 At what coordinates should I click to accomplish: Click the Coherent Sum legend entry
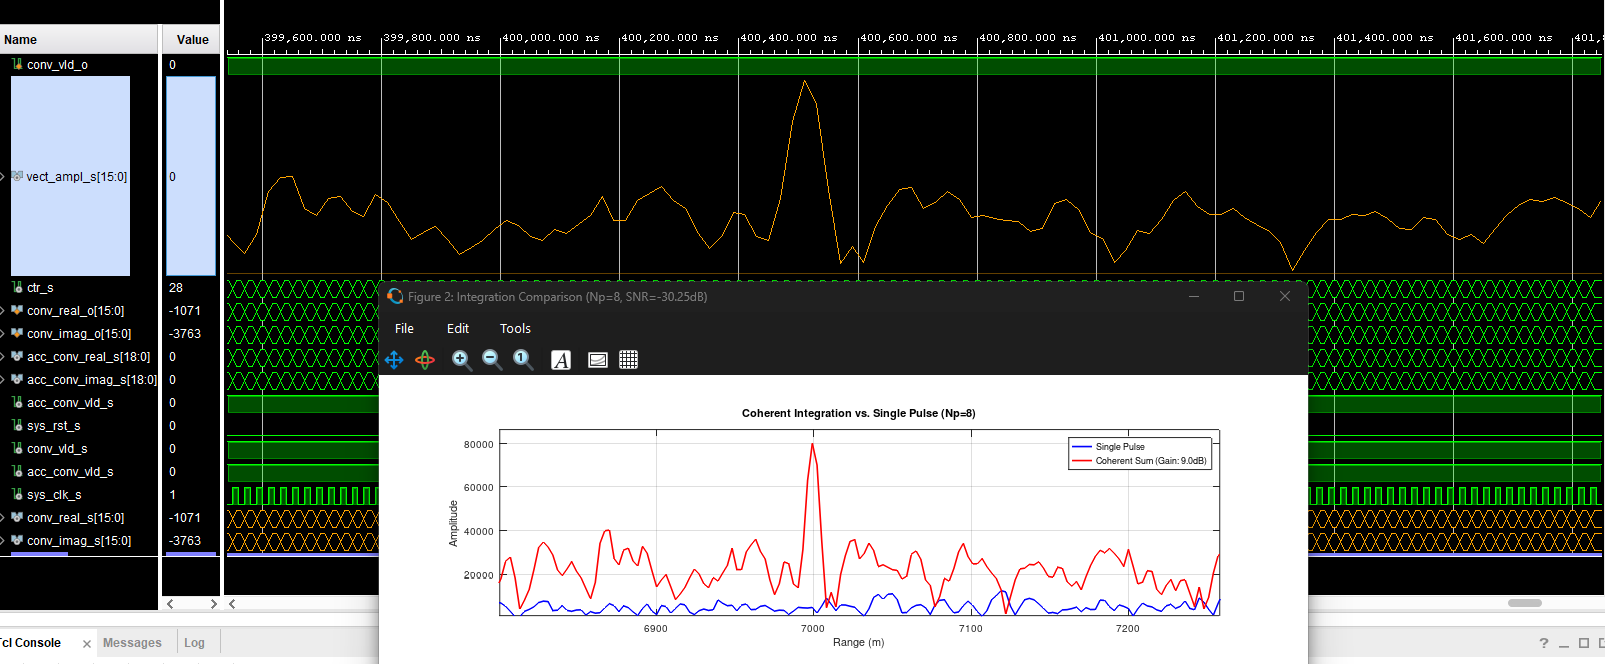click(1140, 461)
